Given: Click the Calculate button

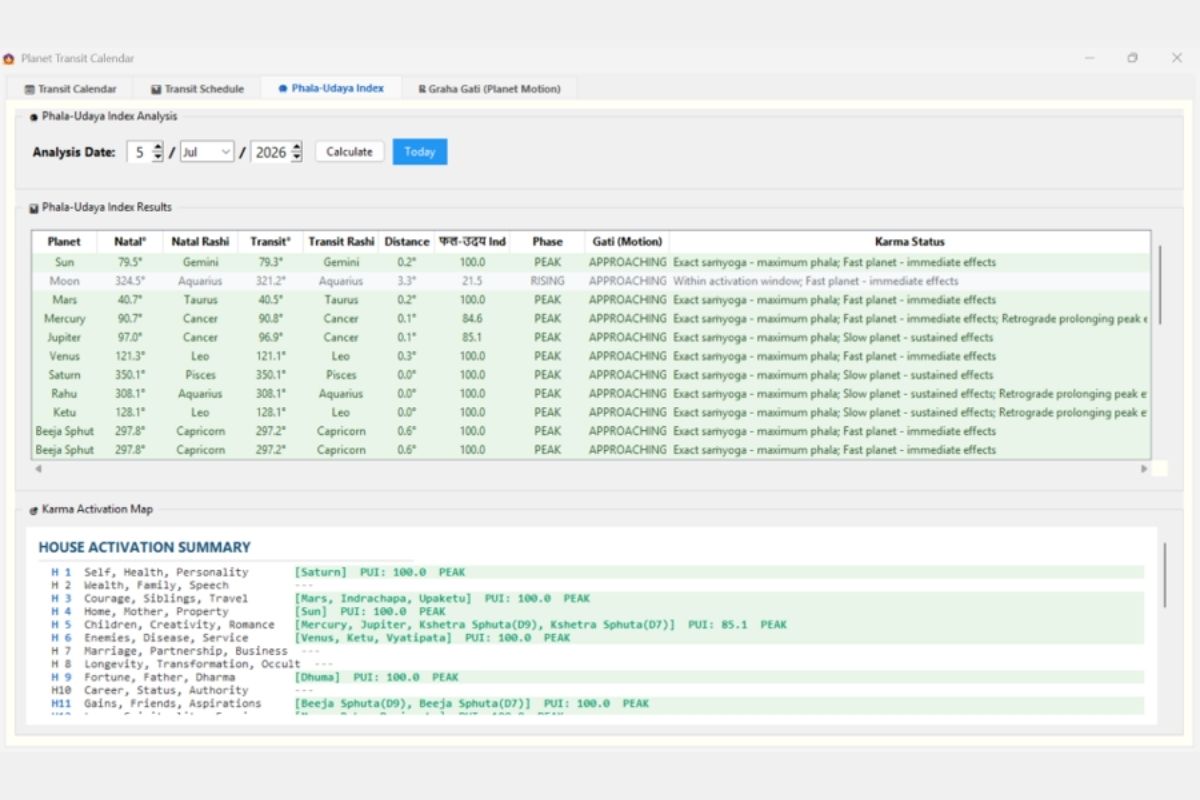Looking at the screenshot, I should (x=349, y=152).
